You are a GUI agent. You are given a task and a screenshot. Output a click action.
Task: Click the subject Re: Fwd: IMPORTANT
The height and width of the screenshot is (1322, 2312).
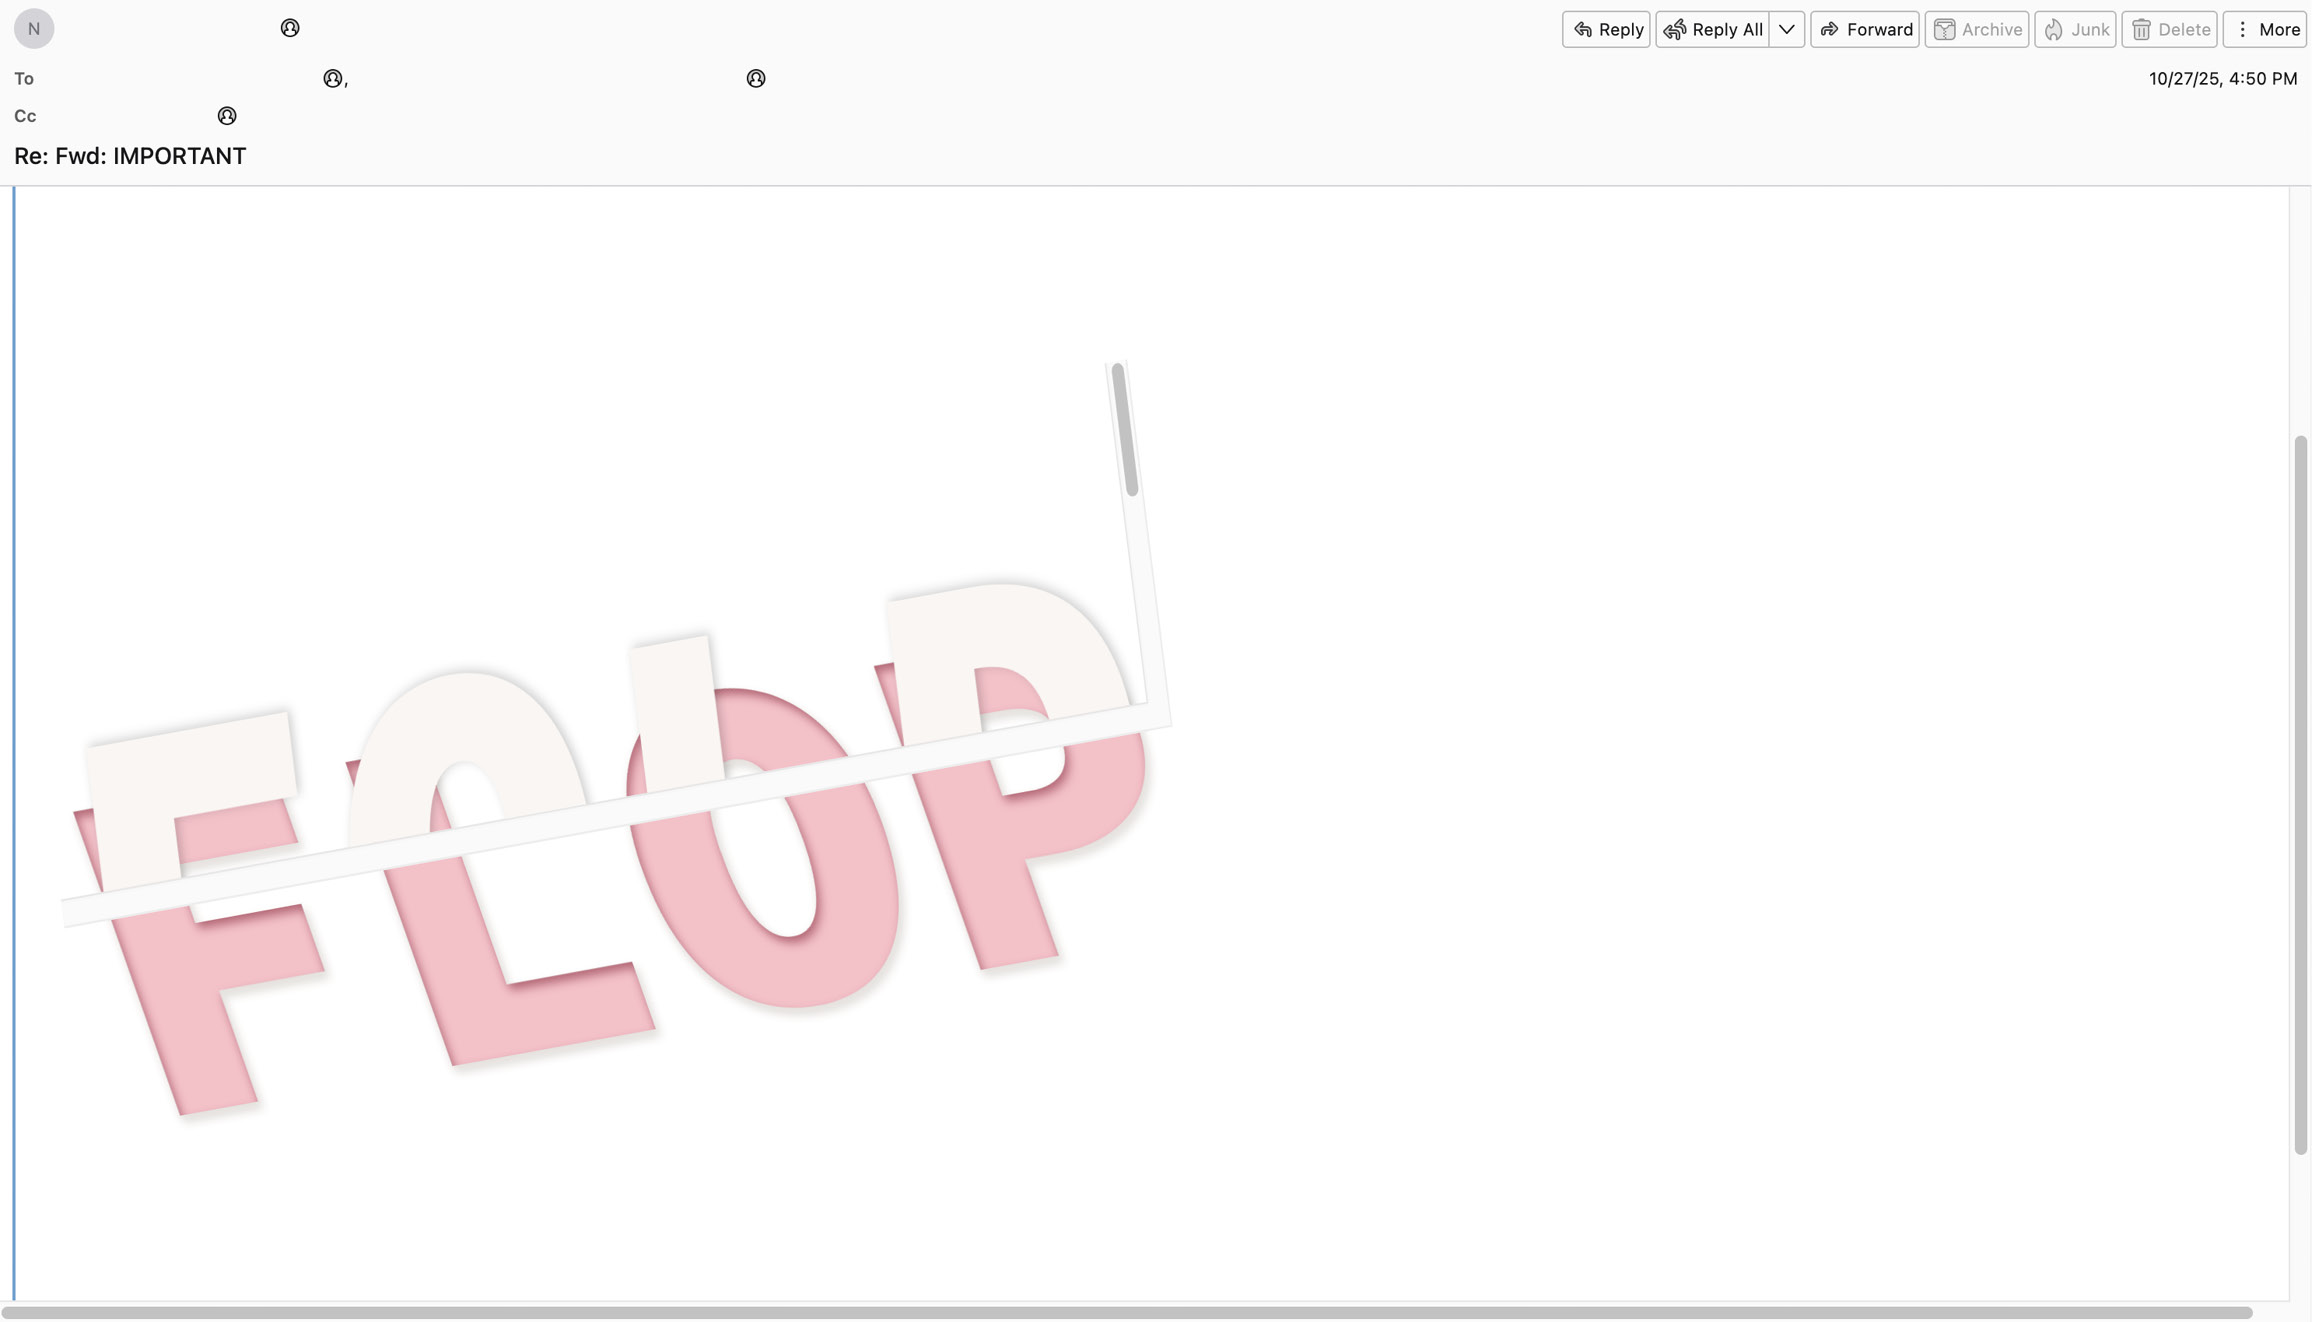pos(130,156)
